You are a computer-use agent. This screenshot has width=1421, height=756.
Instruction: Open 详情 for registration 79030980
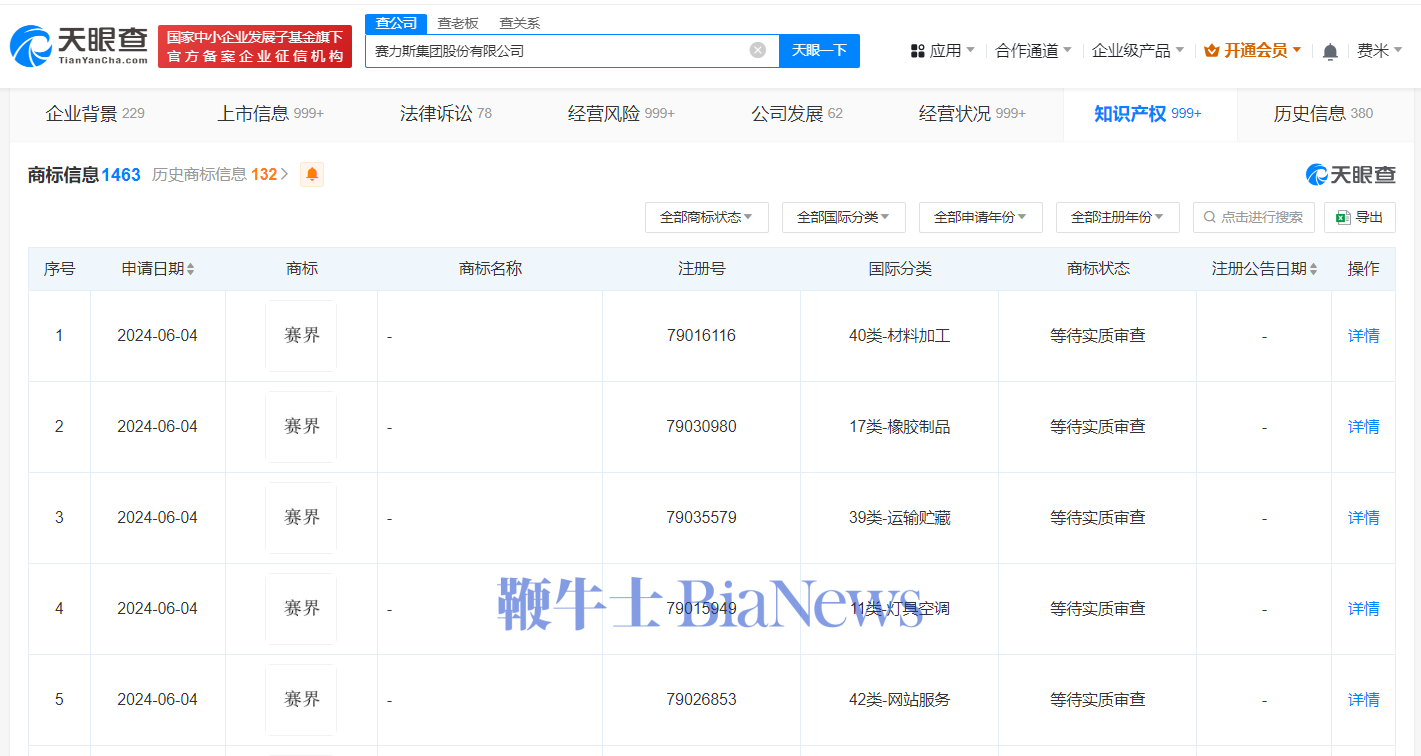click(x=1363, y=427)
